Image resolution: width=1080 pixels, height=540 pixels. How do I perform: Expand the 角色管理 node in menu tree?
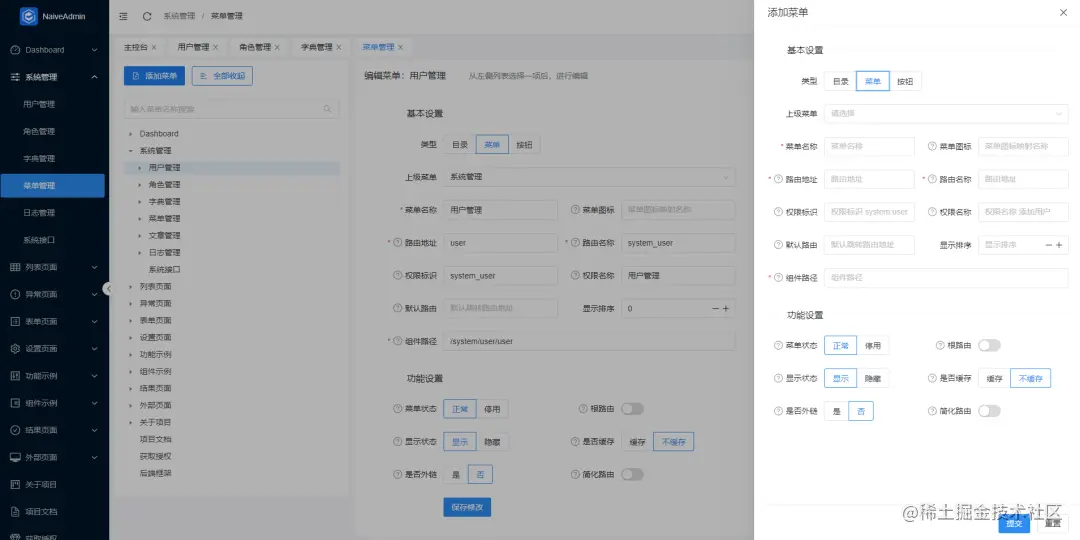[140, 185]
